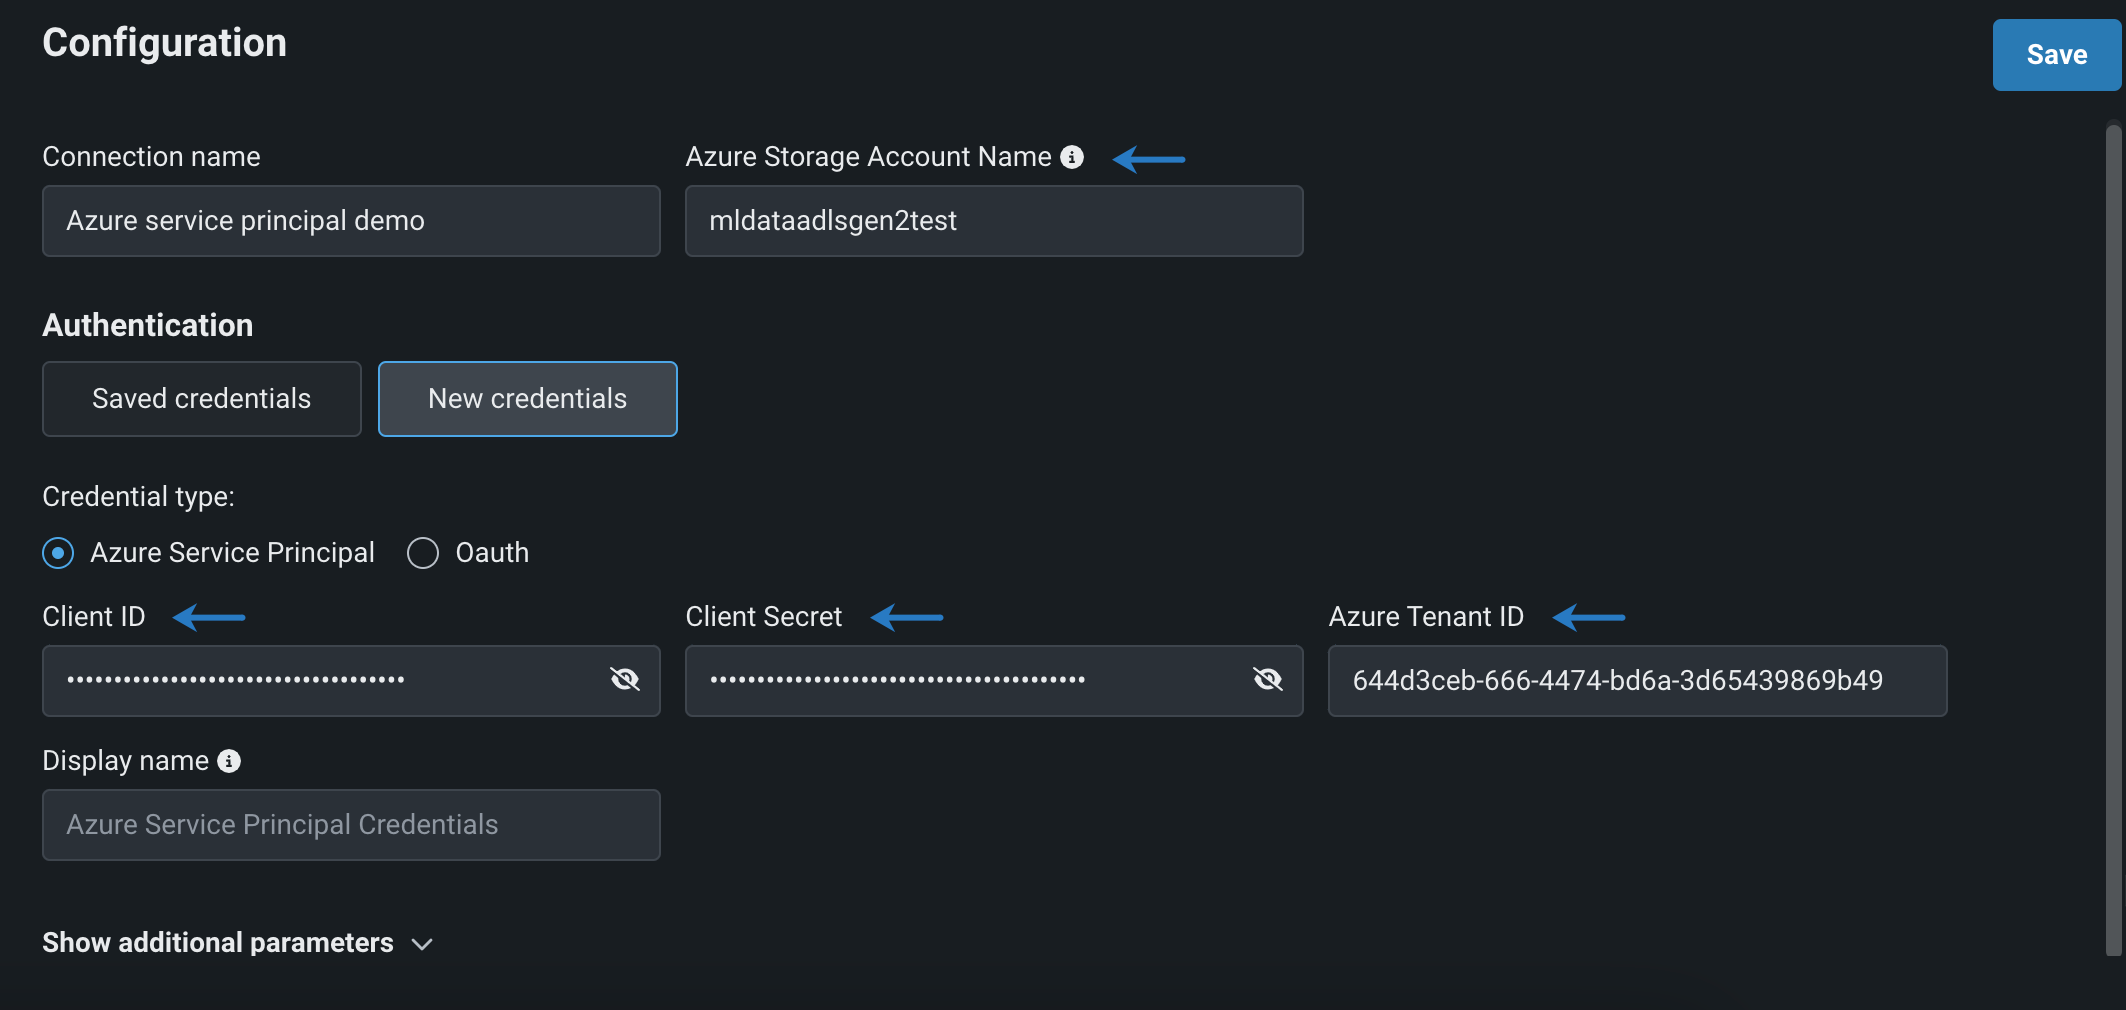This screenshot has width=2126, height=1010.
Task: Click into the Client ID field
Action: pos(320,680)
